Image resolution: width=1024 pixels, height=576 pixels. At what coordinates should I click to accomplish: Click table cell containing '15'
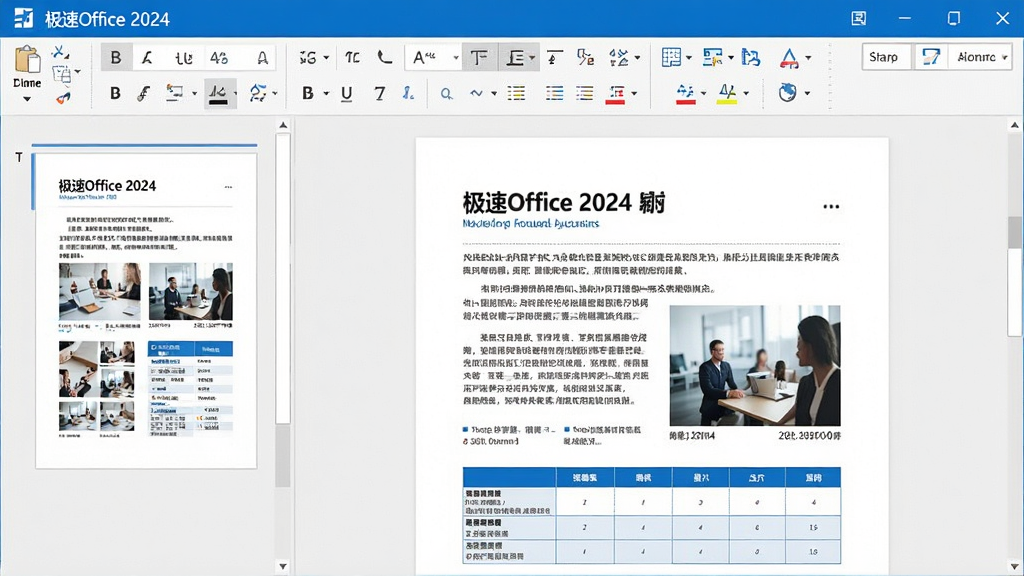pos(812,527)
